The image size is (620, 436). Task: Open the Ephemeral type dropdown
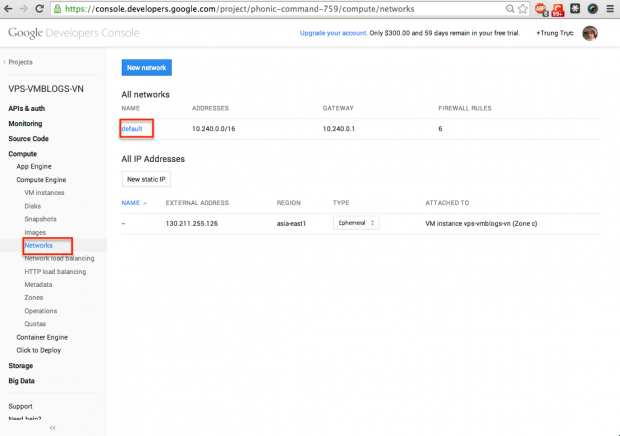356,223
